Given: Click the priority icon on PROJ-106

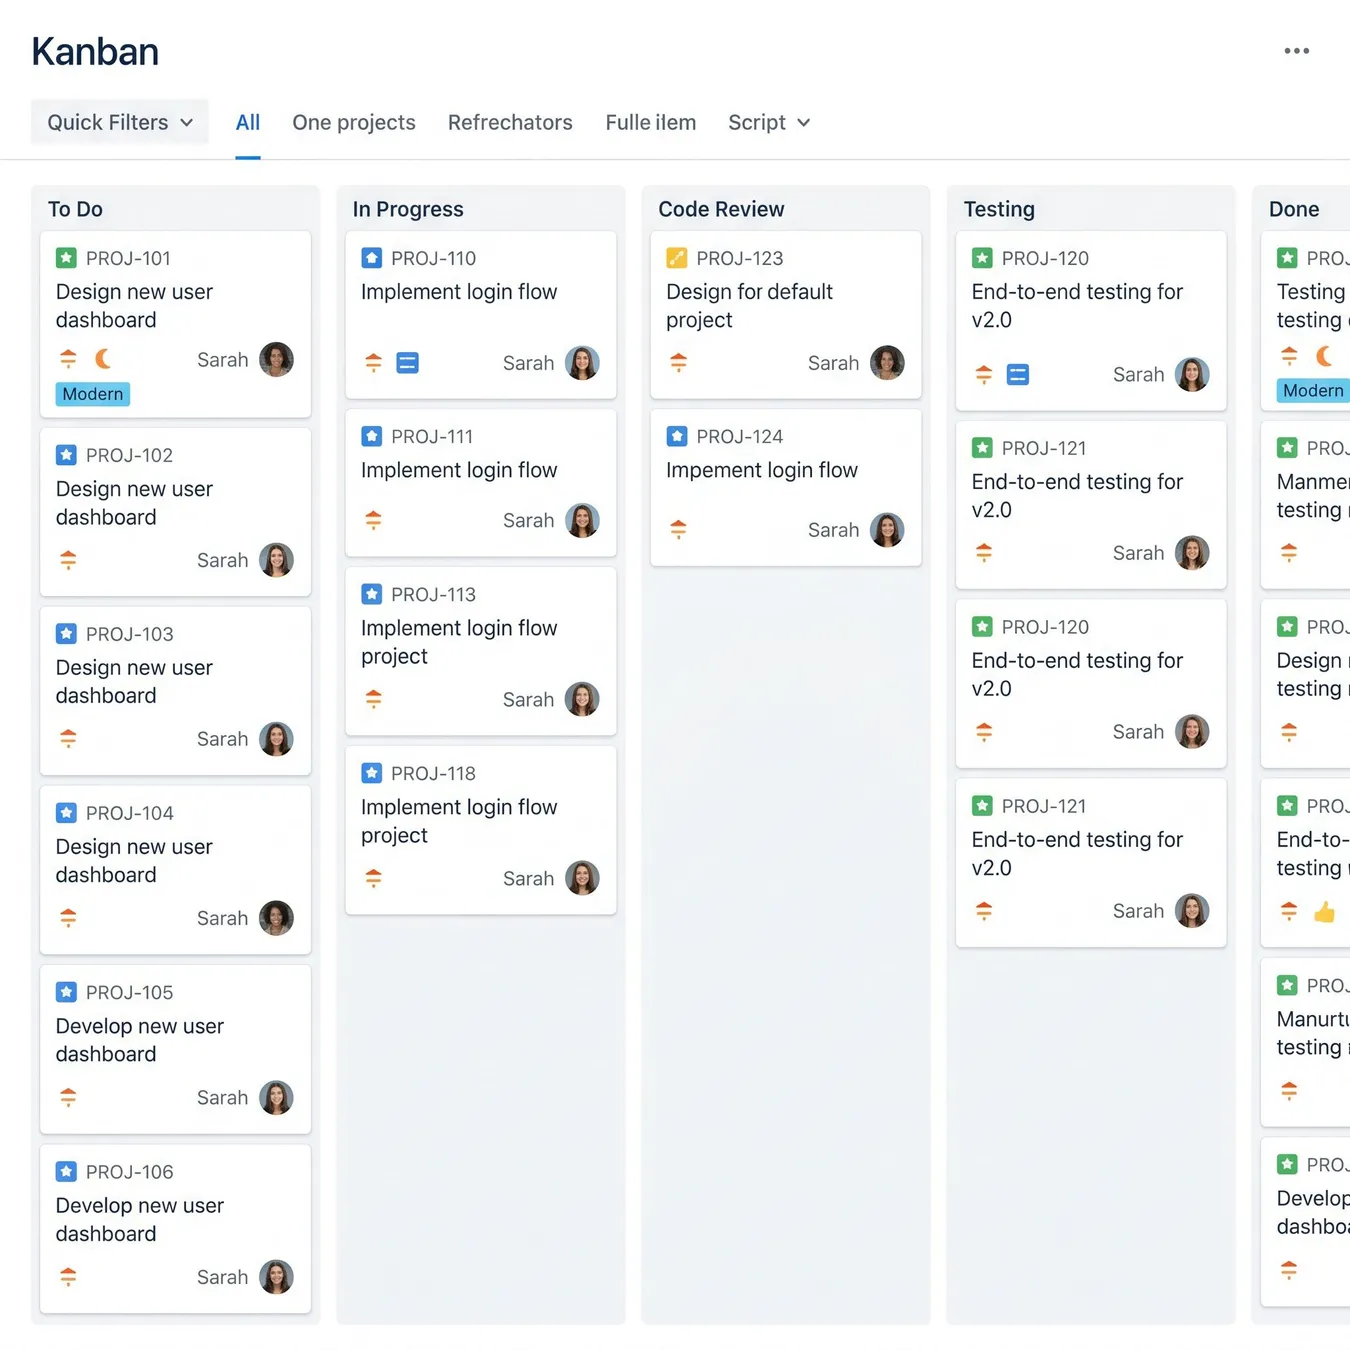Looking at the screenshot, I should (x=68, y=1276).
